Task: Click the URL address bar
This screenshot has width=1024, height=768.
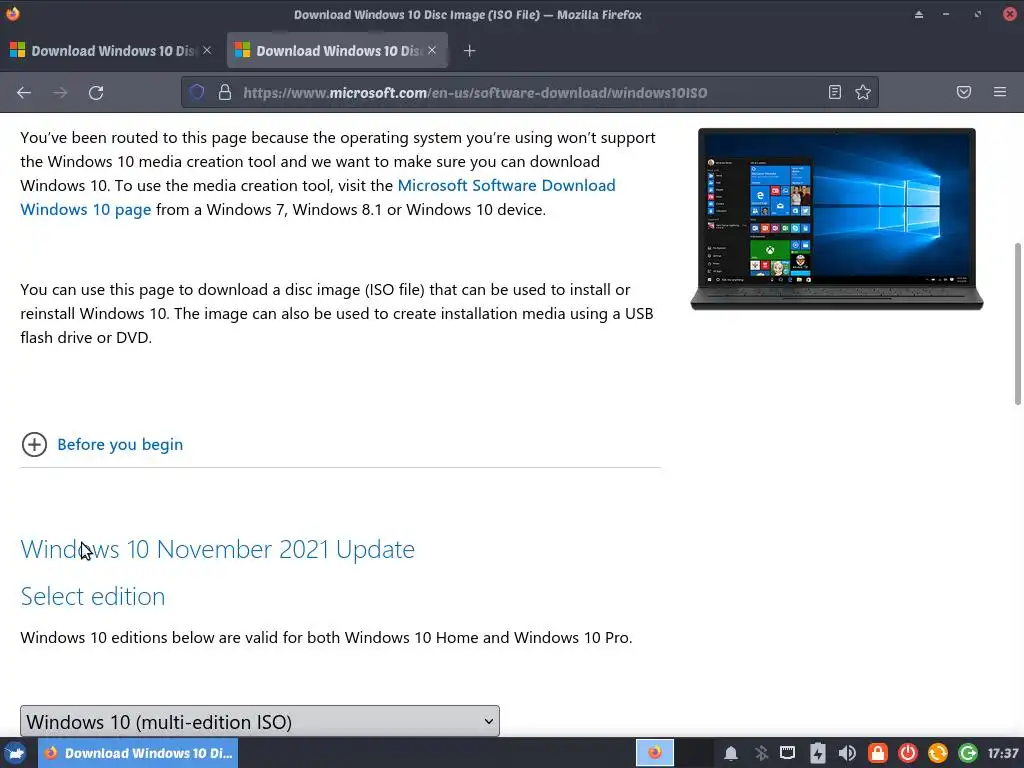Action: [529, 92]
